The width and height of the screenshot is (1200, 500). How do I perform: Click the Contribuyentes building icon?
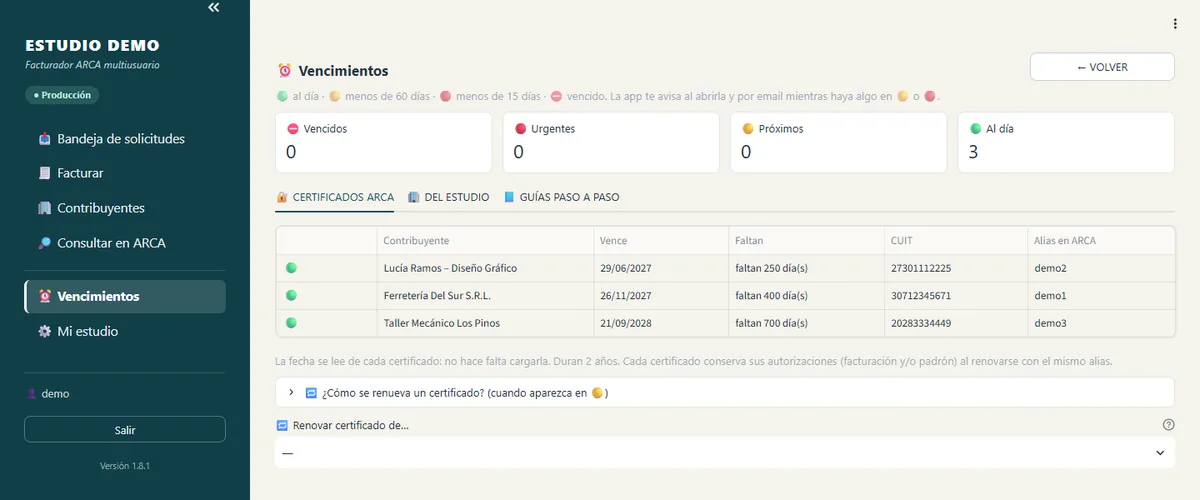click(x=44, y=208)
